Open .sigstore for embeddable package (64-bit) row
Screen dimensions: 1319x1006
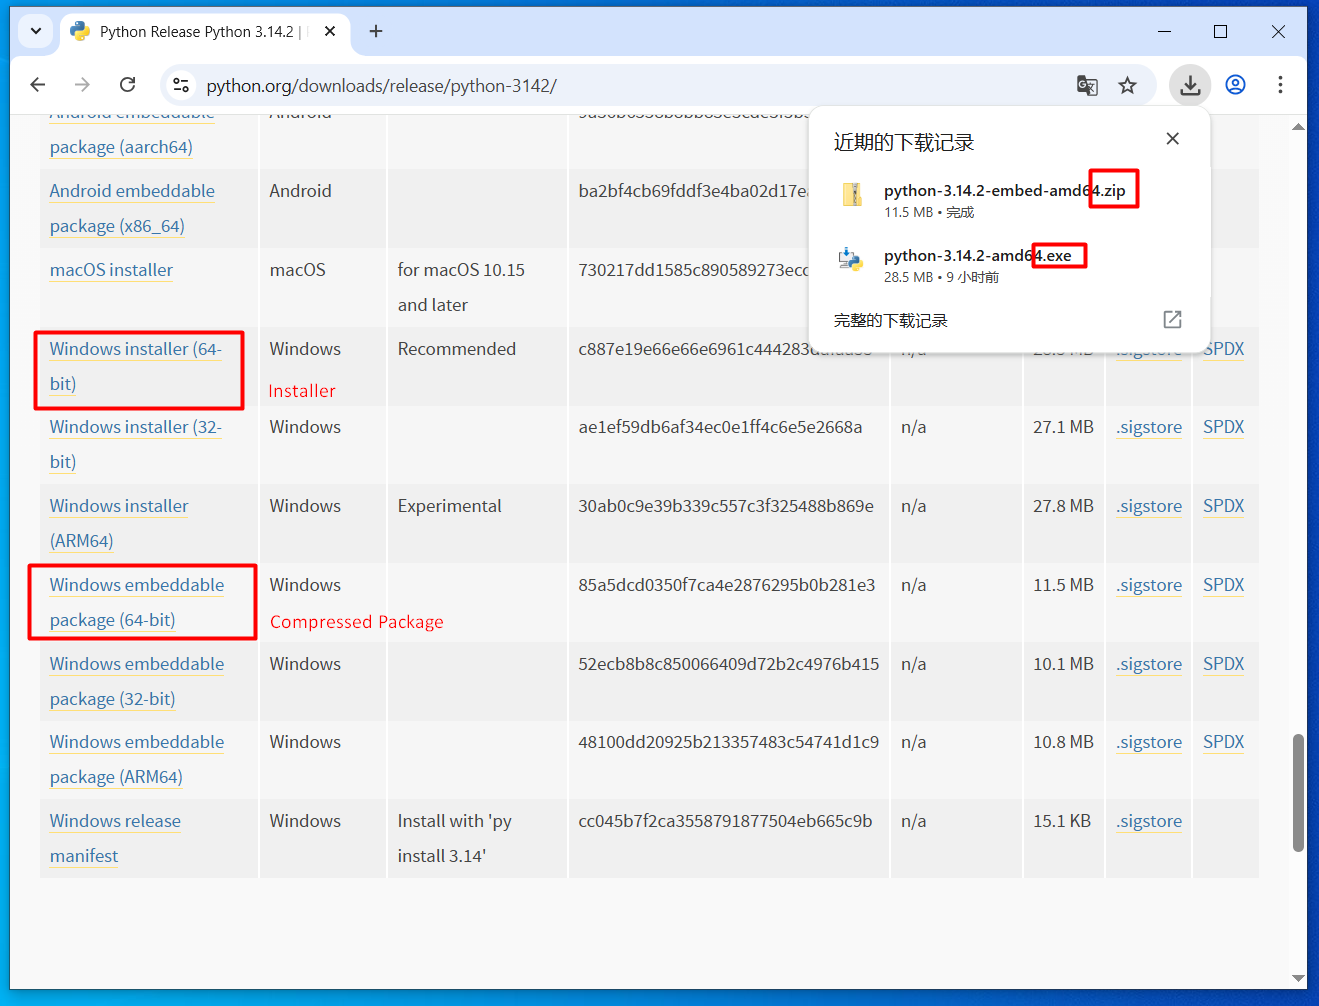click(1149, 585)
